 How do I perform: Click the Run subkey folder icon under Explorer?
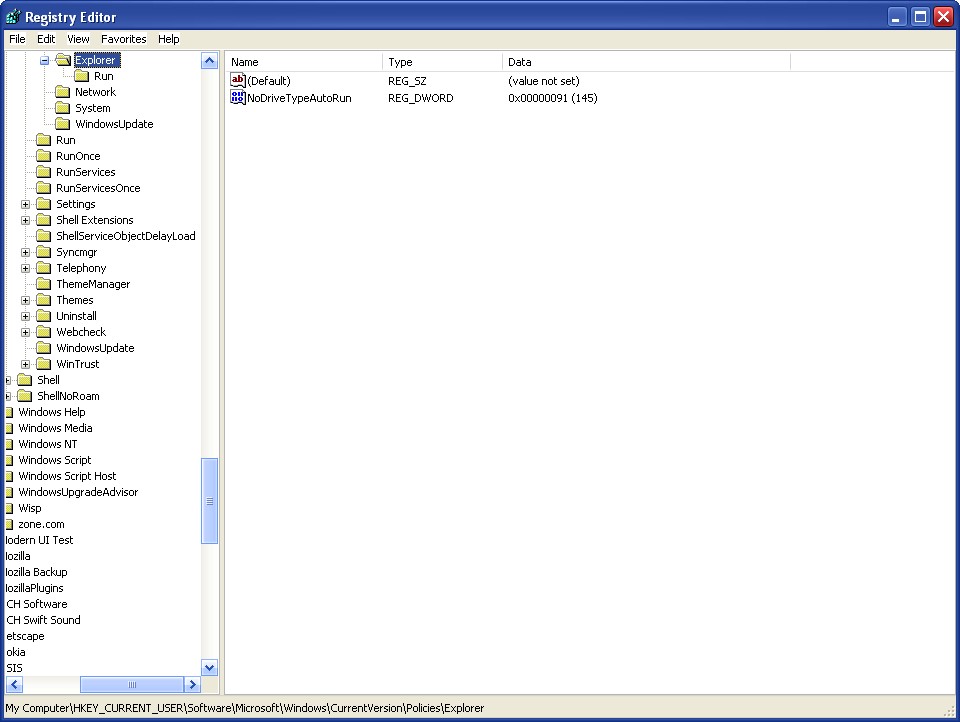(81, 76)
